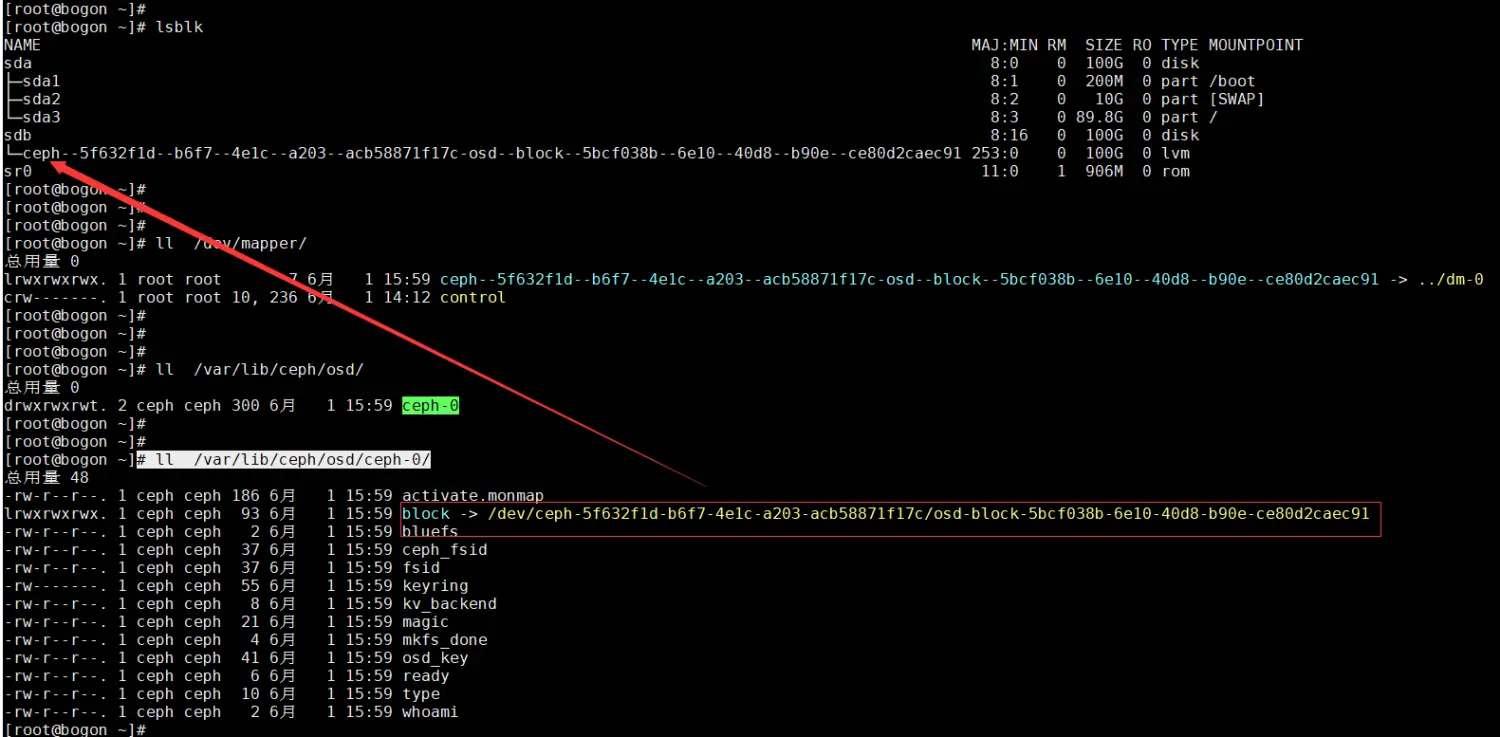The width and height of the screenshot is (1500, 737).
Task: Select the ready file name
Action: point(426,675)
